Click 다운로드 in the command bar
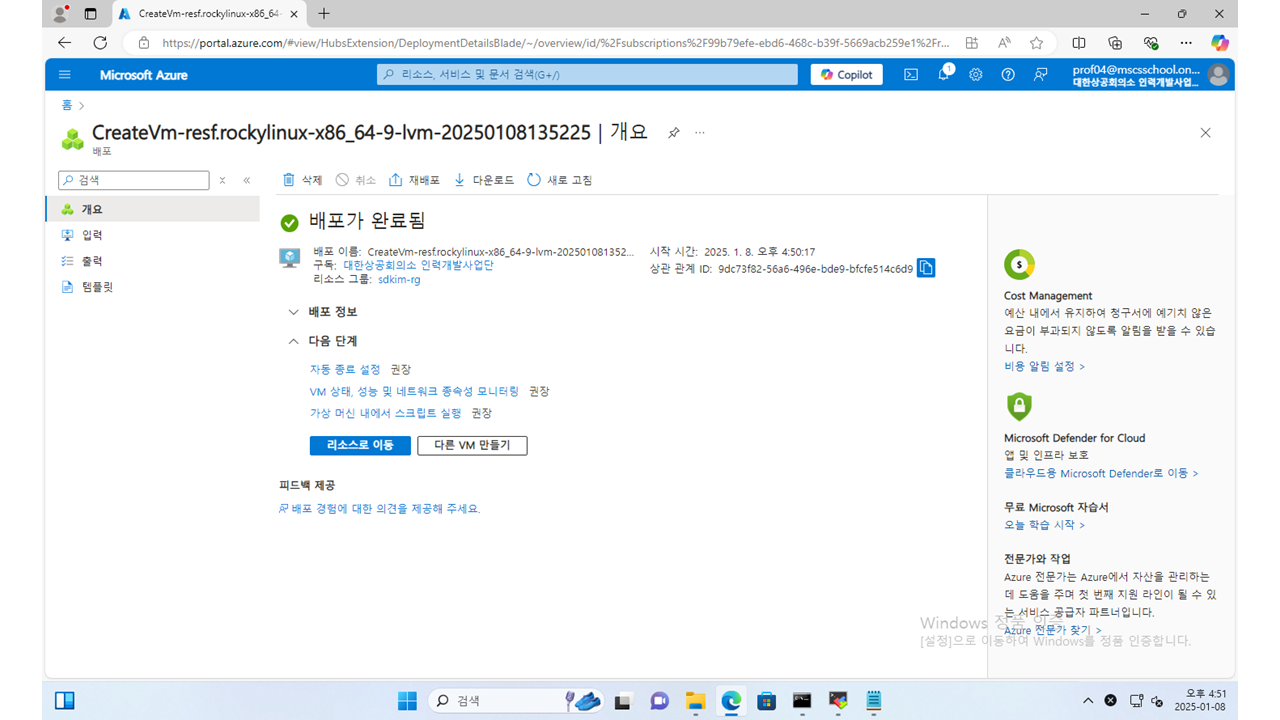1280x720 pixels. click(484, 180)
